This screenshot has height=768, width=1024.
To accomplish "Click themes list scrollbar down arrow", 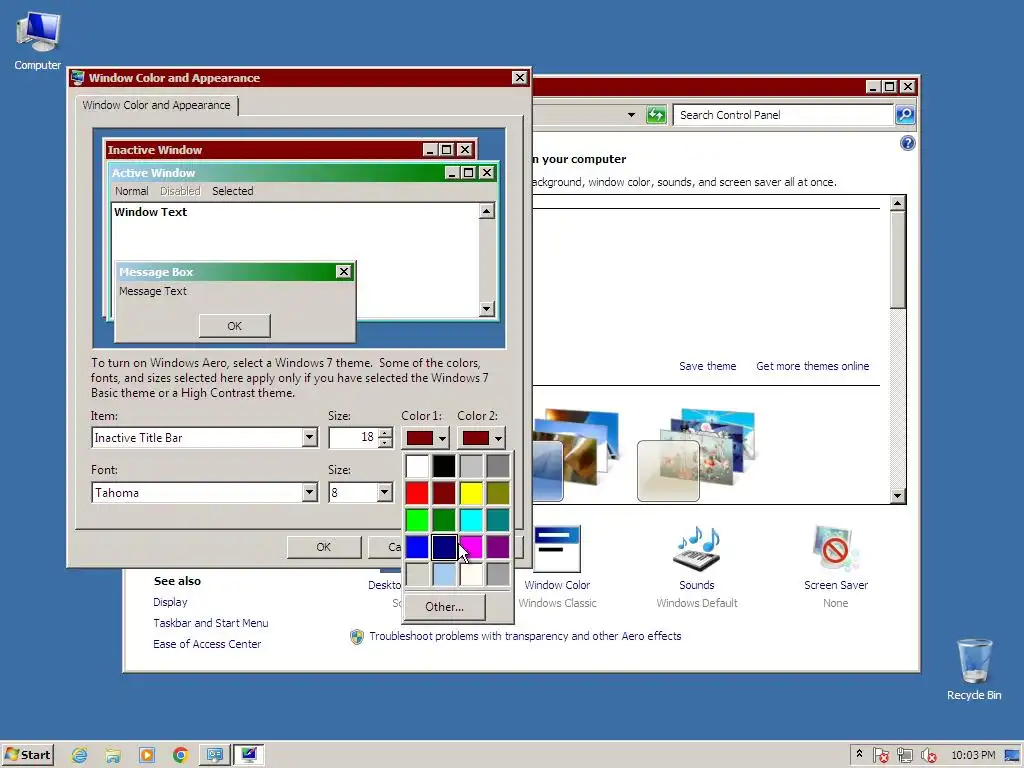I will (x=898, y=496).
